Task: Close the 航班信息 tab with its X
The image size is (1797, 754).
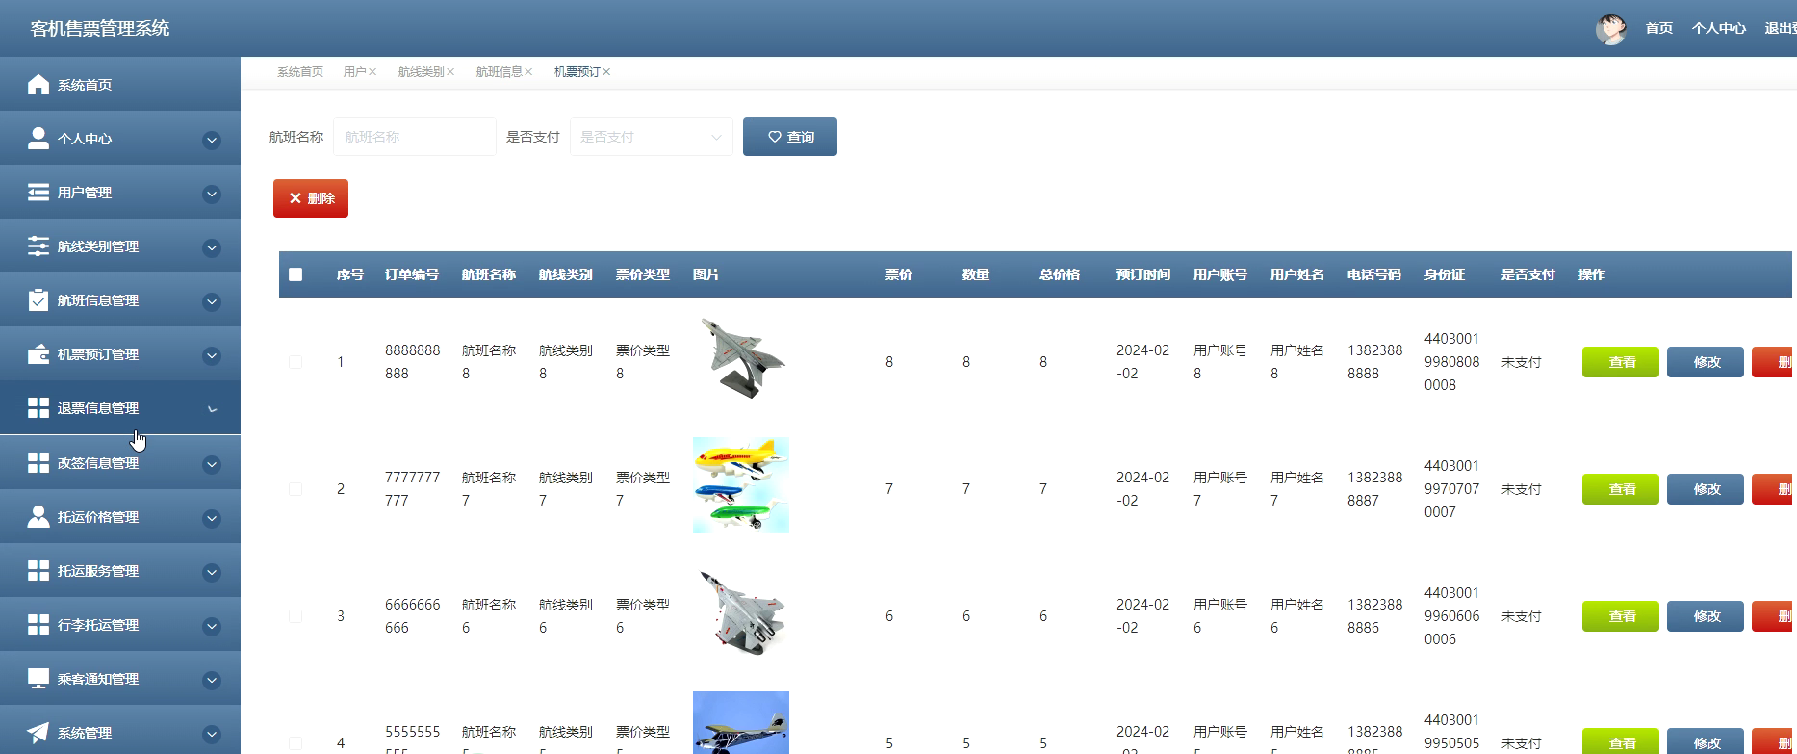Action: [x=528, y=72]
